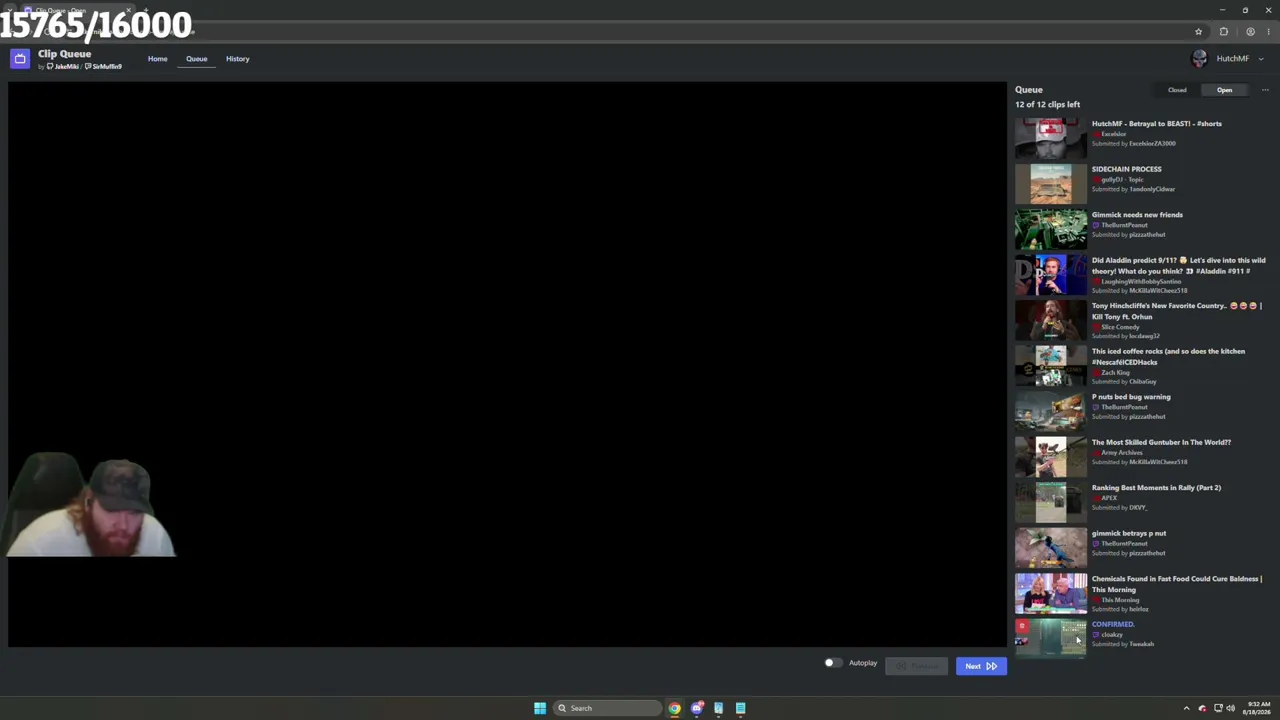Screen dimensions: 1280x720
Task: Click 'The Most Skilled Guntuber In The World??' title
Action: click(x=1161, y=442)
